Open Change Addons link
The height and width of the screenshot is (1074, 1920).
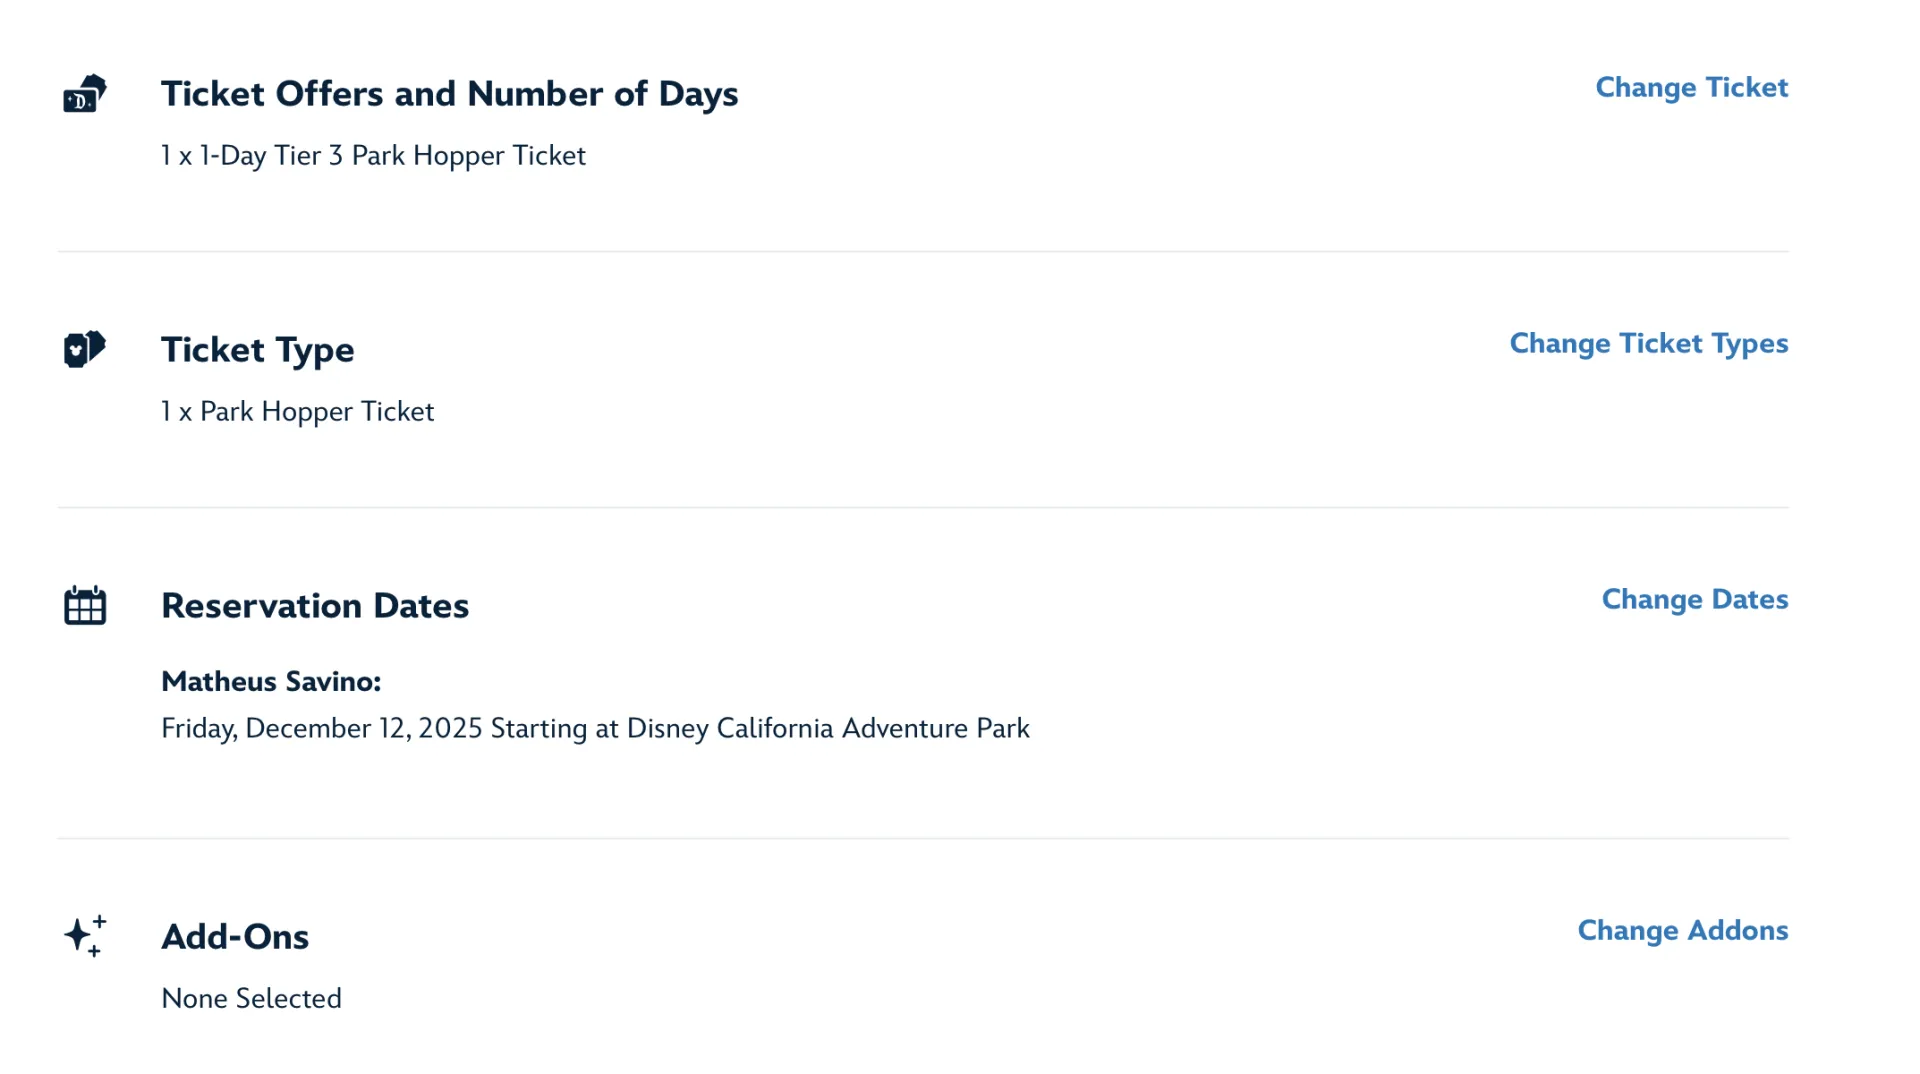1682,931
